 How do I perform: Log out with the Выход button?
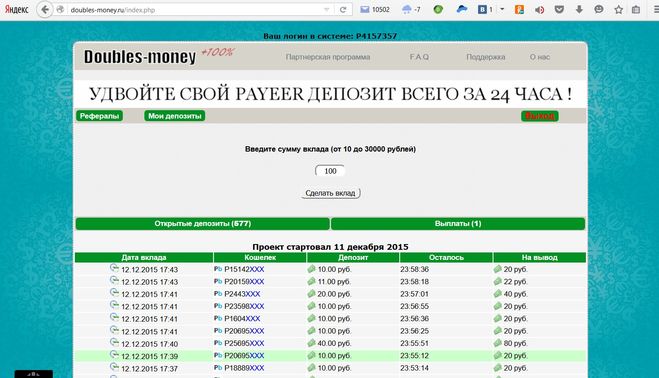[540, 116]
